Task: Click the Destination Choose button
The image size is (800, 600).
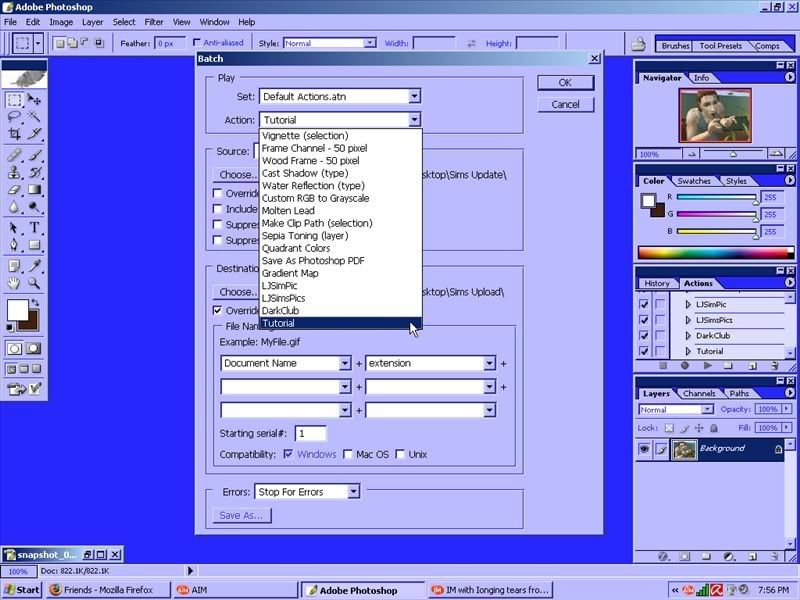Action: (236, 292)
